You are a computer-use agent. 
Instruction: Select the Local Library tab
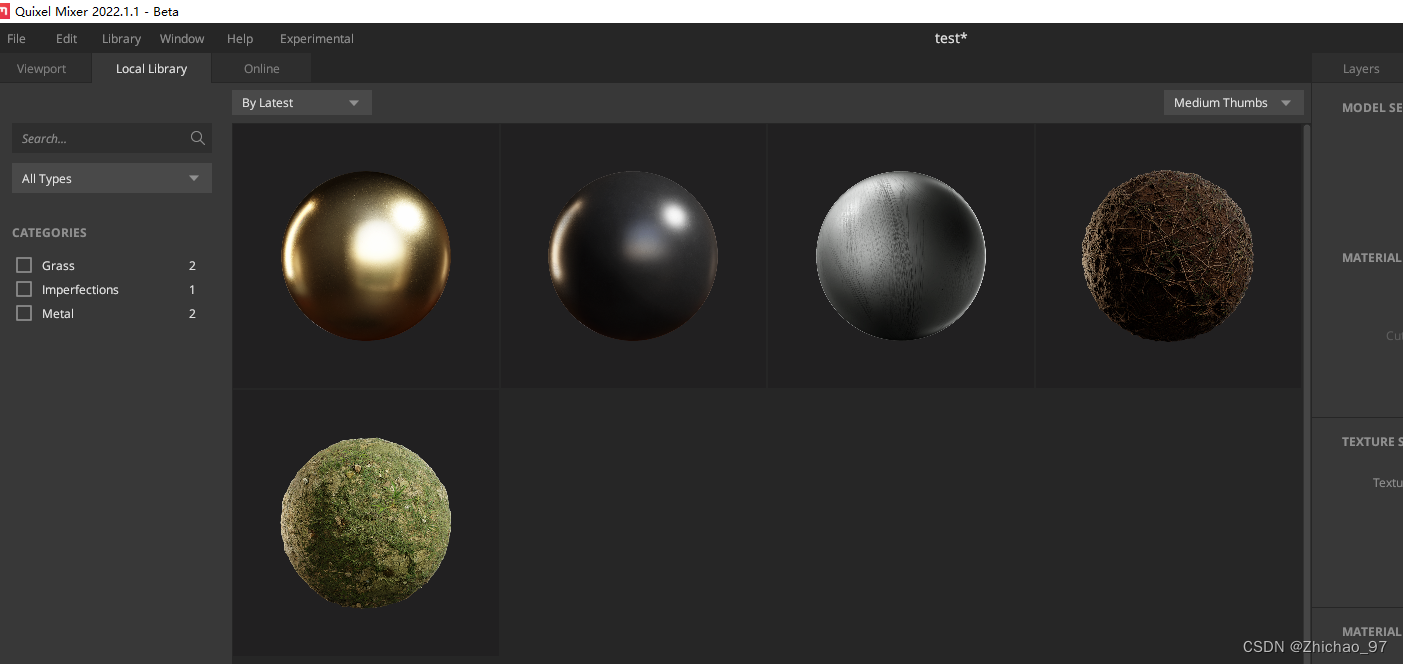[151, 68]
